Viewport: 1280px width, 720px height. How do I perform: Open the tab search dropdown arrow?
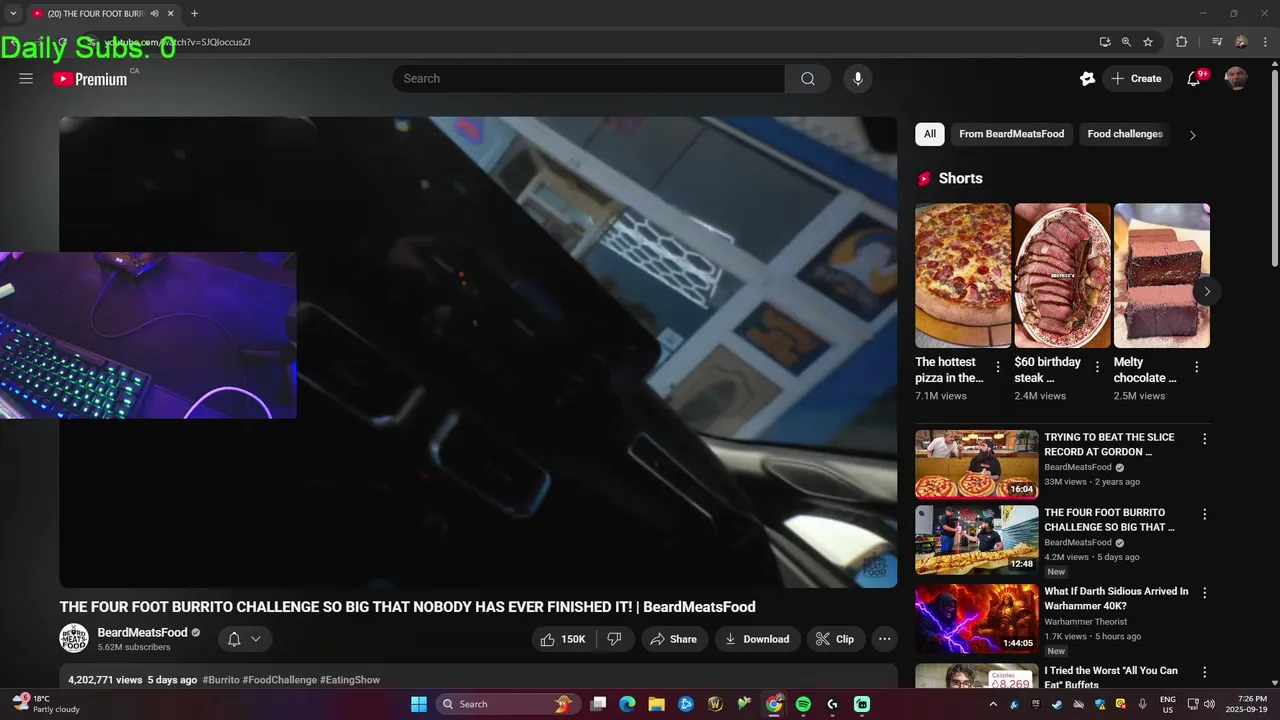pyautogui.click(x=13, y=14)
